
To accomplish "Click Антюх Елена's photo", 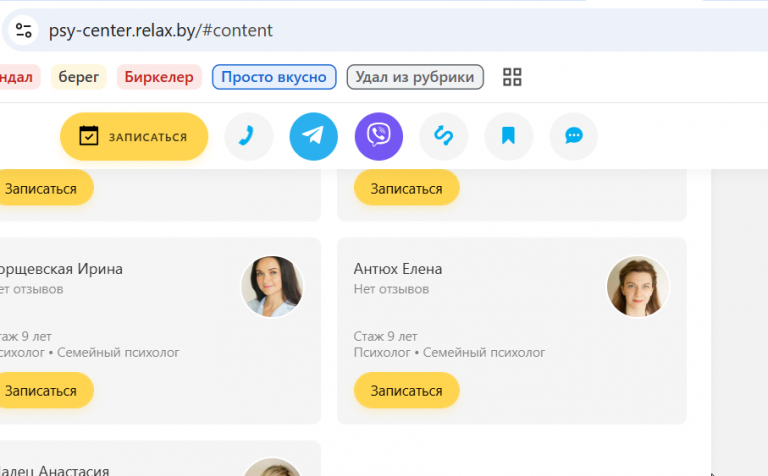I will click(x=638, y=286).
